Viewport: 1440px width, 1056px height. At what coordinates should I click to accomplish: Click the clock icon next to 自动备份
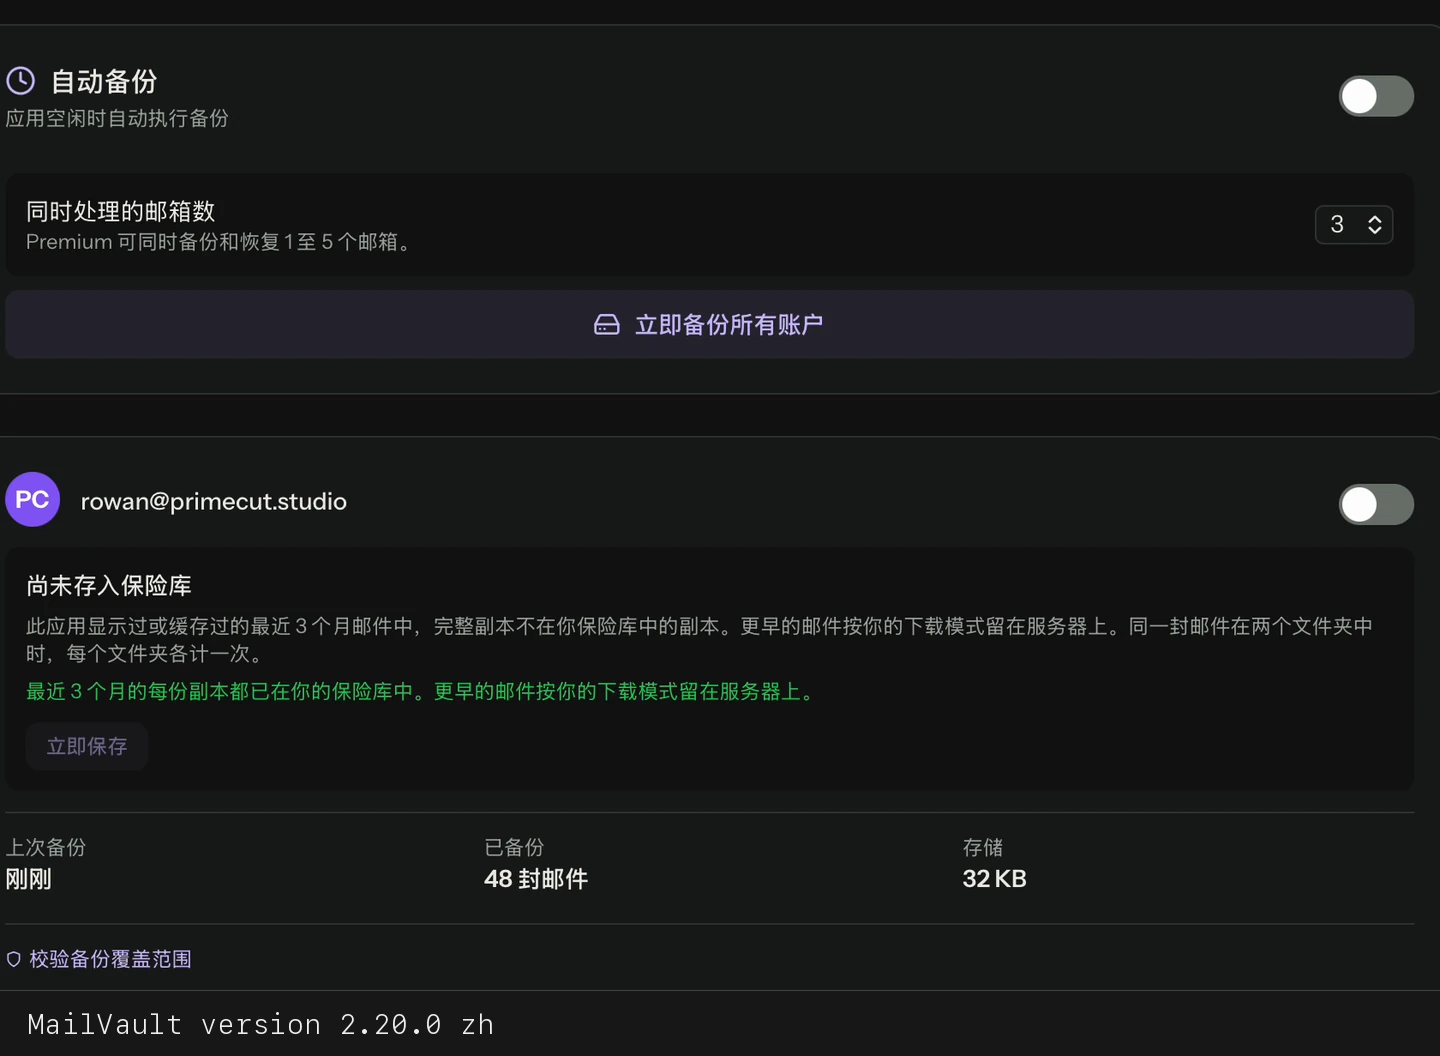(x=21, y=81)
